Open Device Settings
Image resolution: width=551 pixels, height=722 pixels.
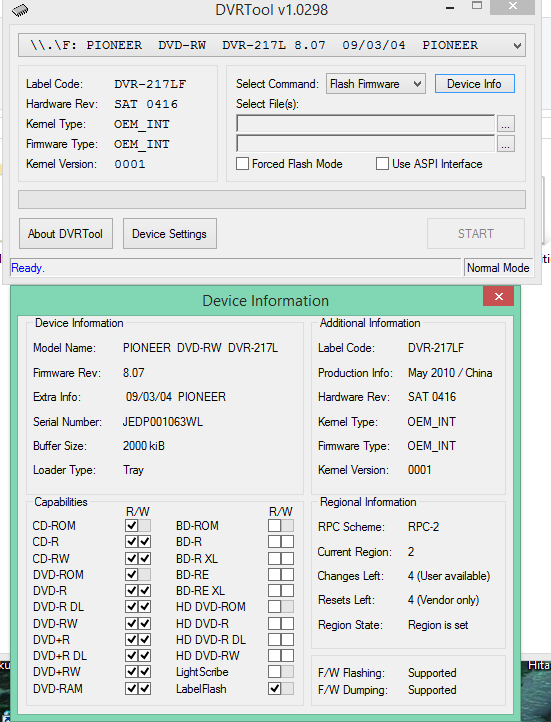pyautogui.click(x=169, y=233)
